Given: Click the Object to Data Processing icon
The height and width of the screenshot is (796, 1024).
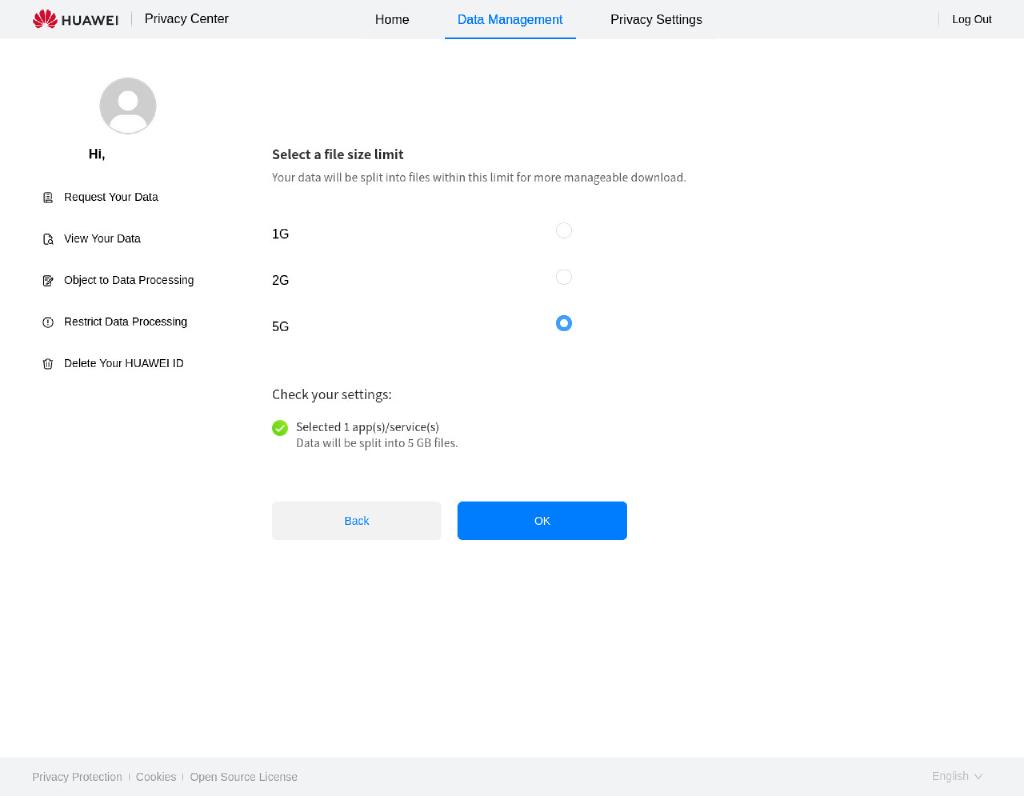Looking at the screenshot, I should tap(48, 280).
